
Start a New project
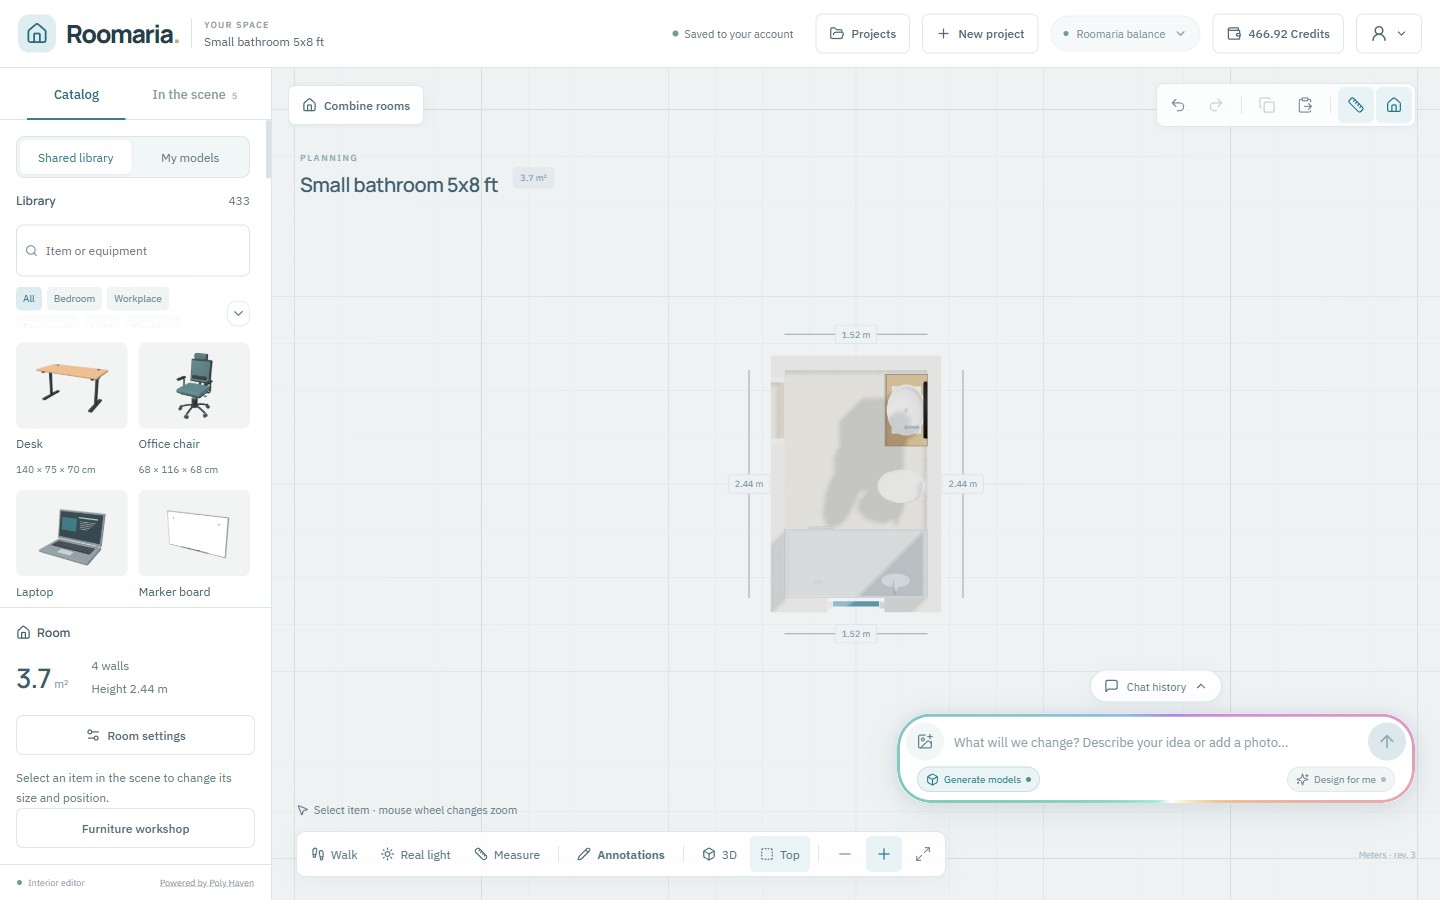pos(980,34)
